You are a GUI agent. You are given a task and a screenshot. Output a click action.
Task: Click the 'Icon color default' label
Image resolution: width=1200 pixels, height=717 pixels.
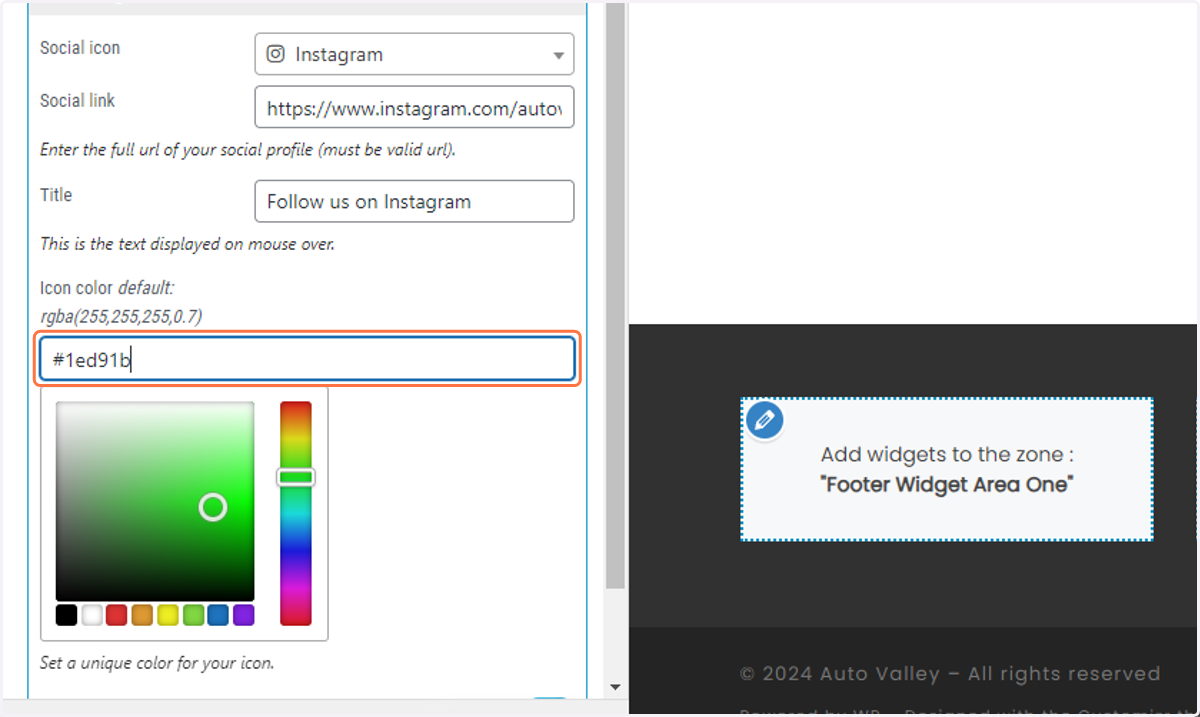tap(107, 288)
